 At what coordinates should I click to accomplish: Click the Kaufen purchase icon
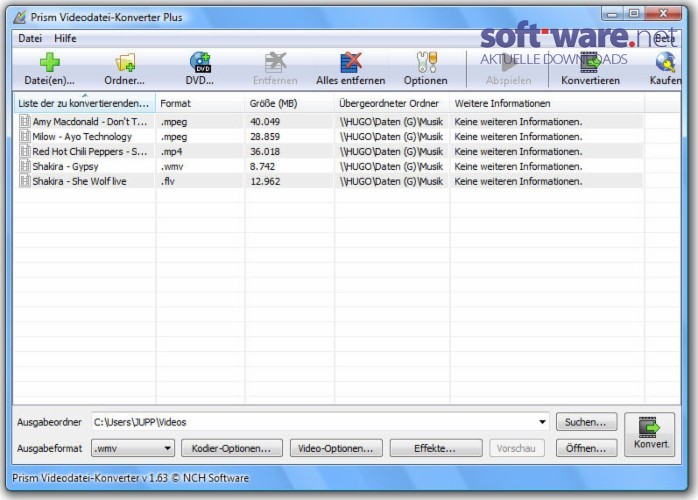point(666,62)
